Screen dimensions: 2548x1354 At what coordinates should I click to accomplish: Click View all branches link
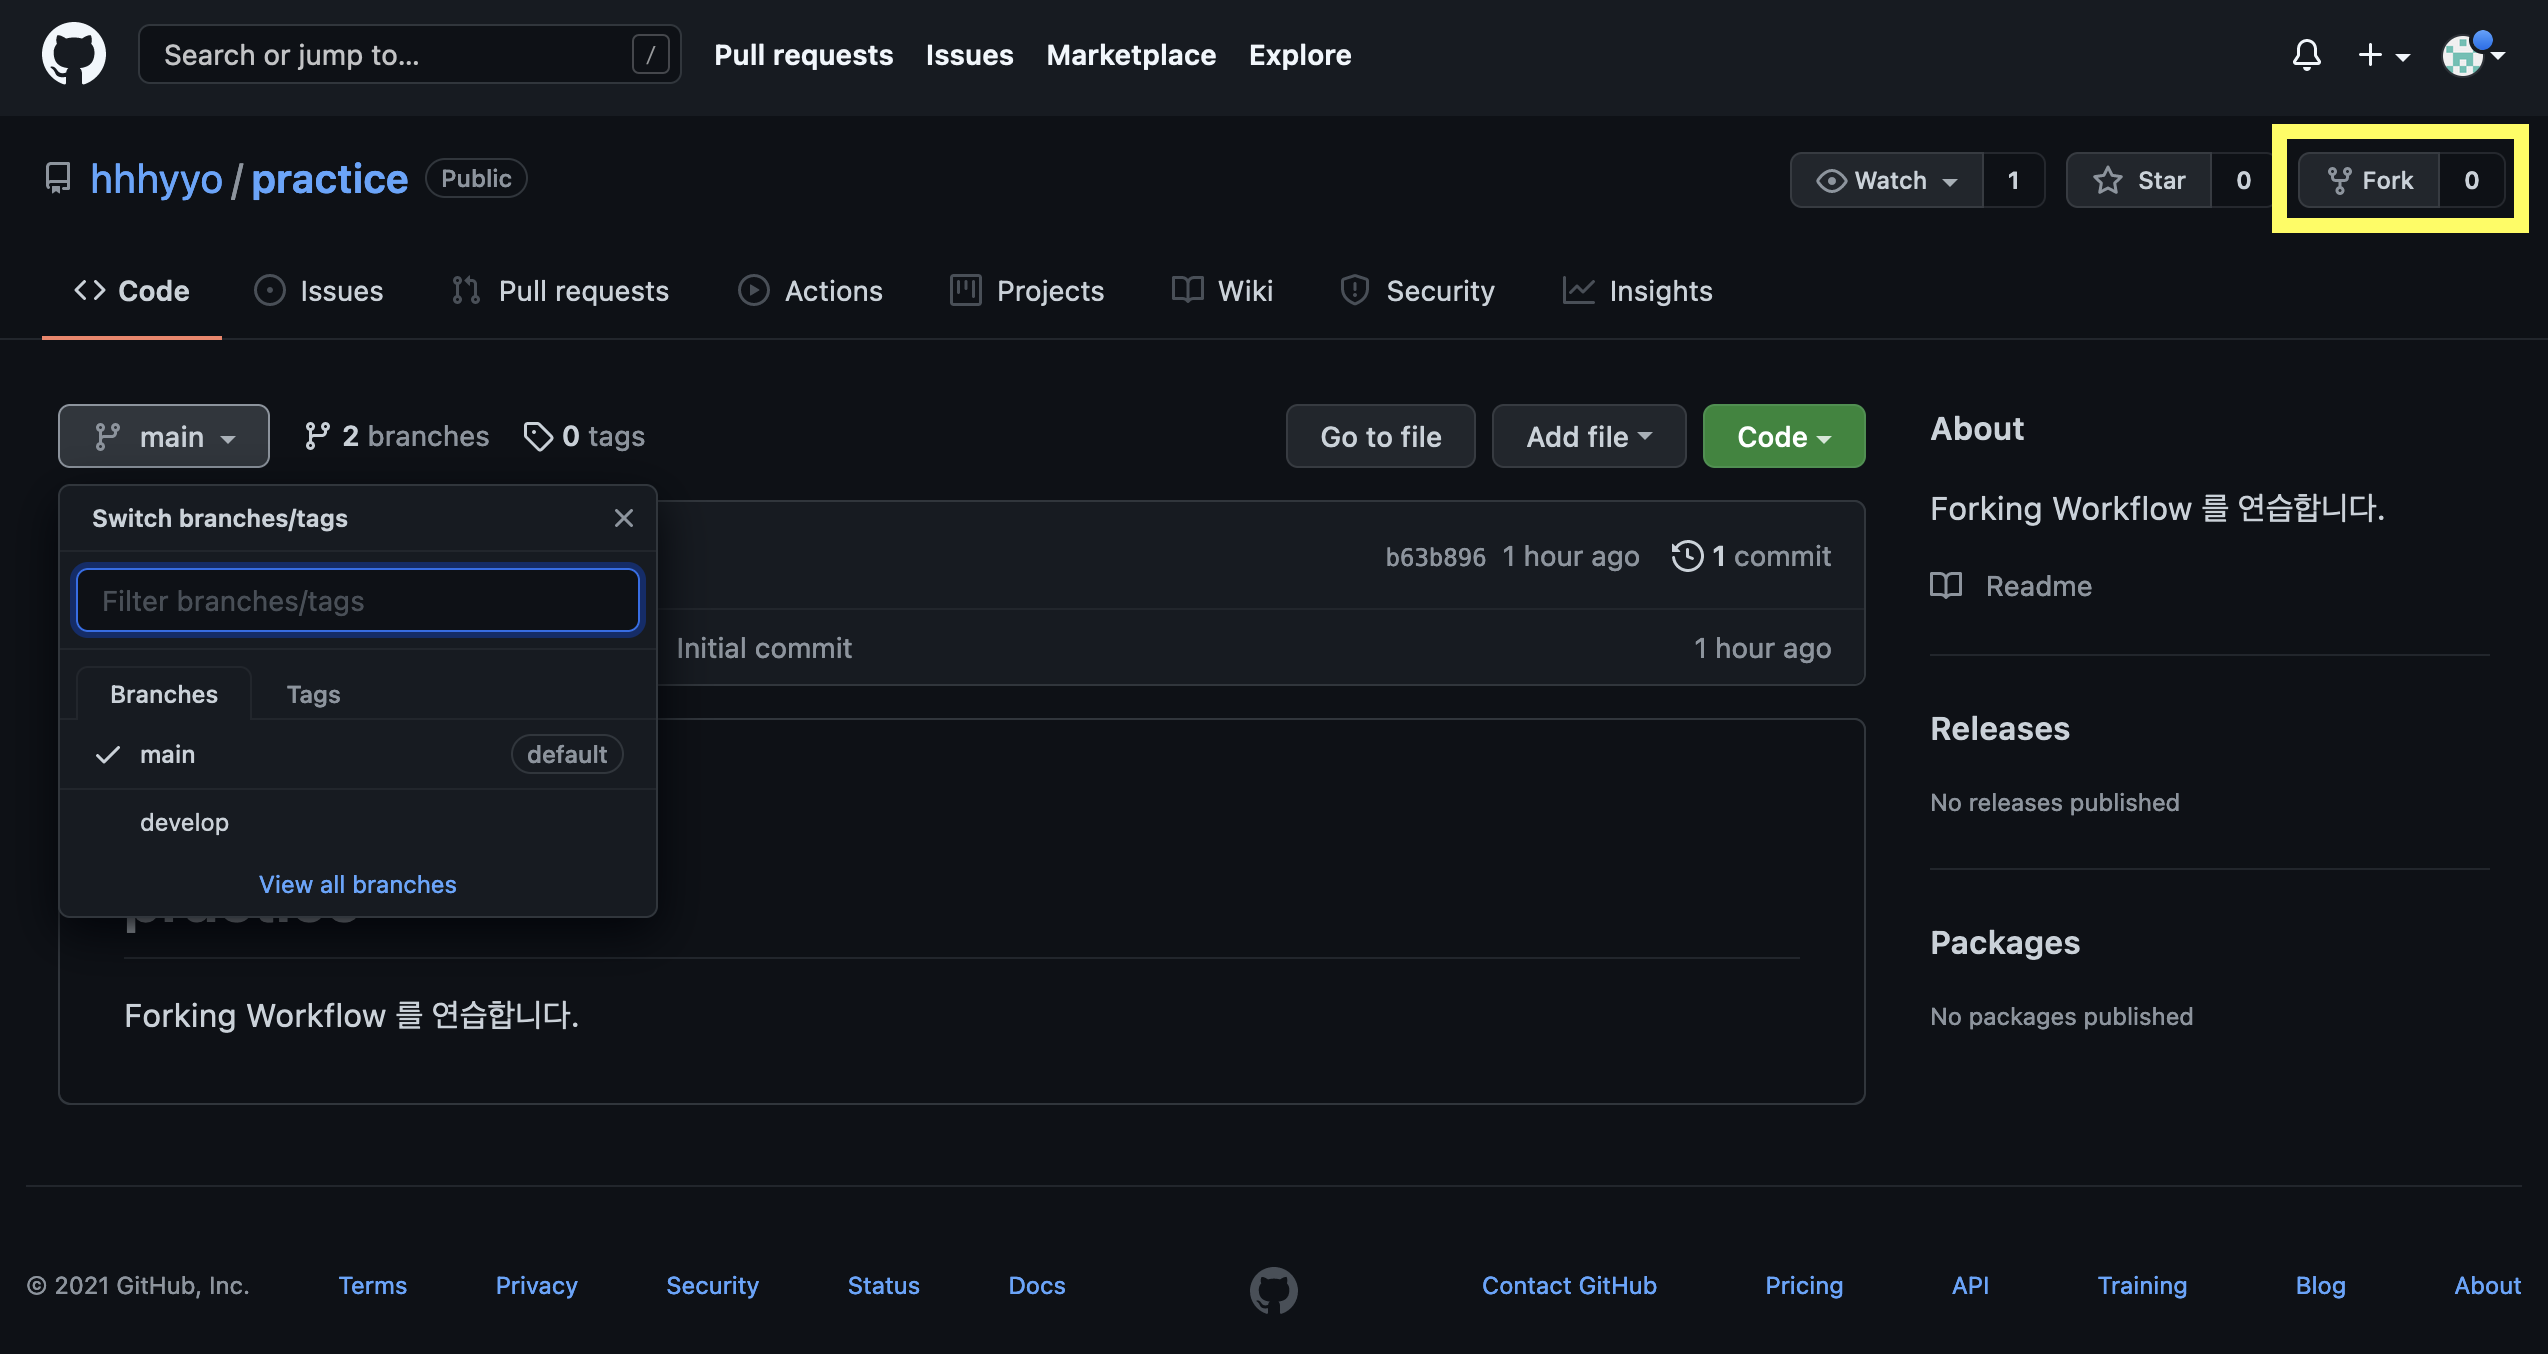pyautogui.click(x=357, y=884)
